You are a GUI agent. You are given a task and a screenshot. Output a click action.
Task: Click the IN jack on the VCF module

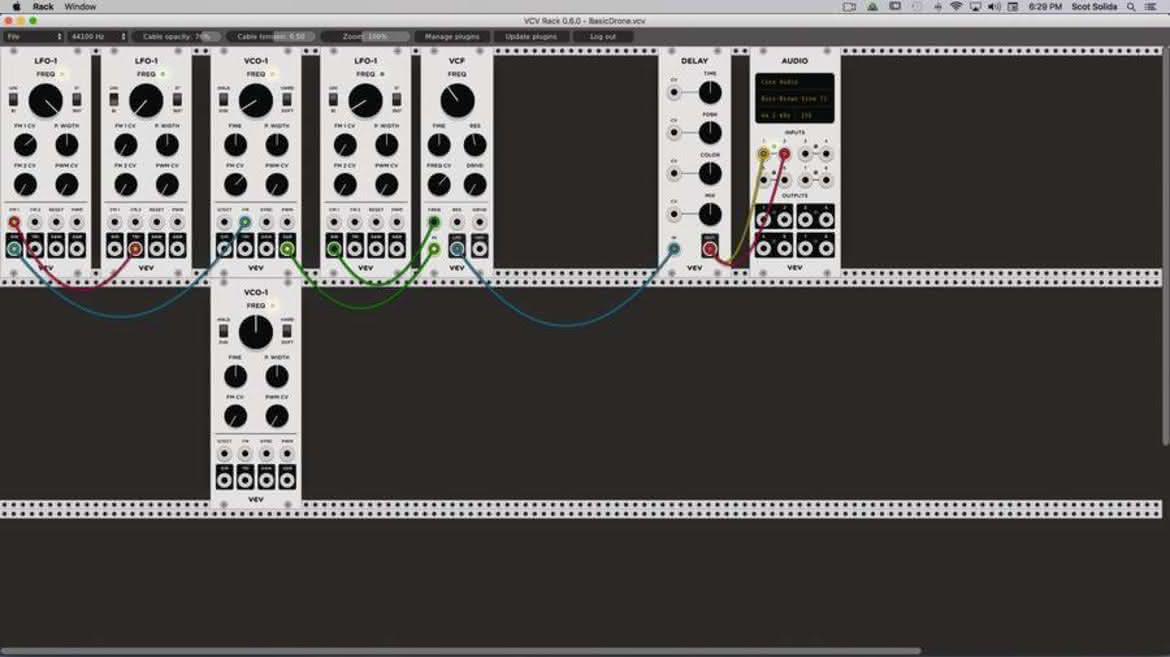[434, 249]
